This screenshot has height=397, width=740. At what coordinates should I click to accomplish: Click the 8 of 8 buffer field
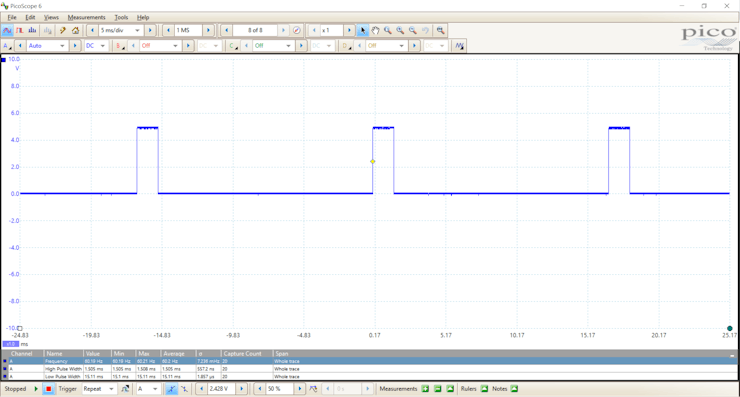255,30
